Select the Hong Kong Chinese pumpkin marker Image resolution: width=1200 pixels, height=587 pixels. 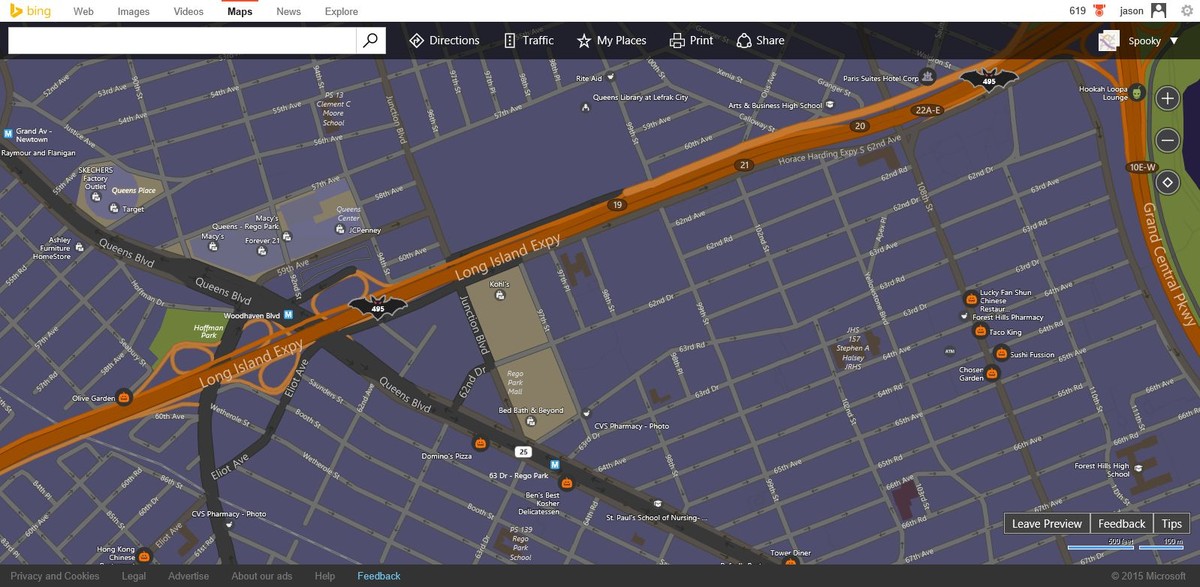144,555
